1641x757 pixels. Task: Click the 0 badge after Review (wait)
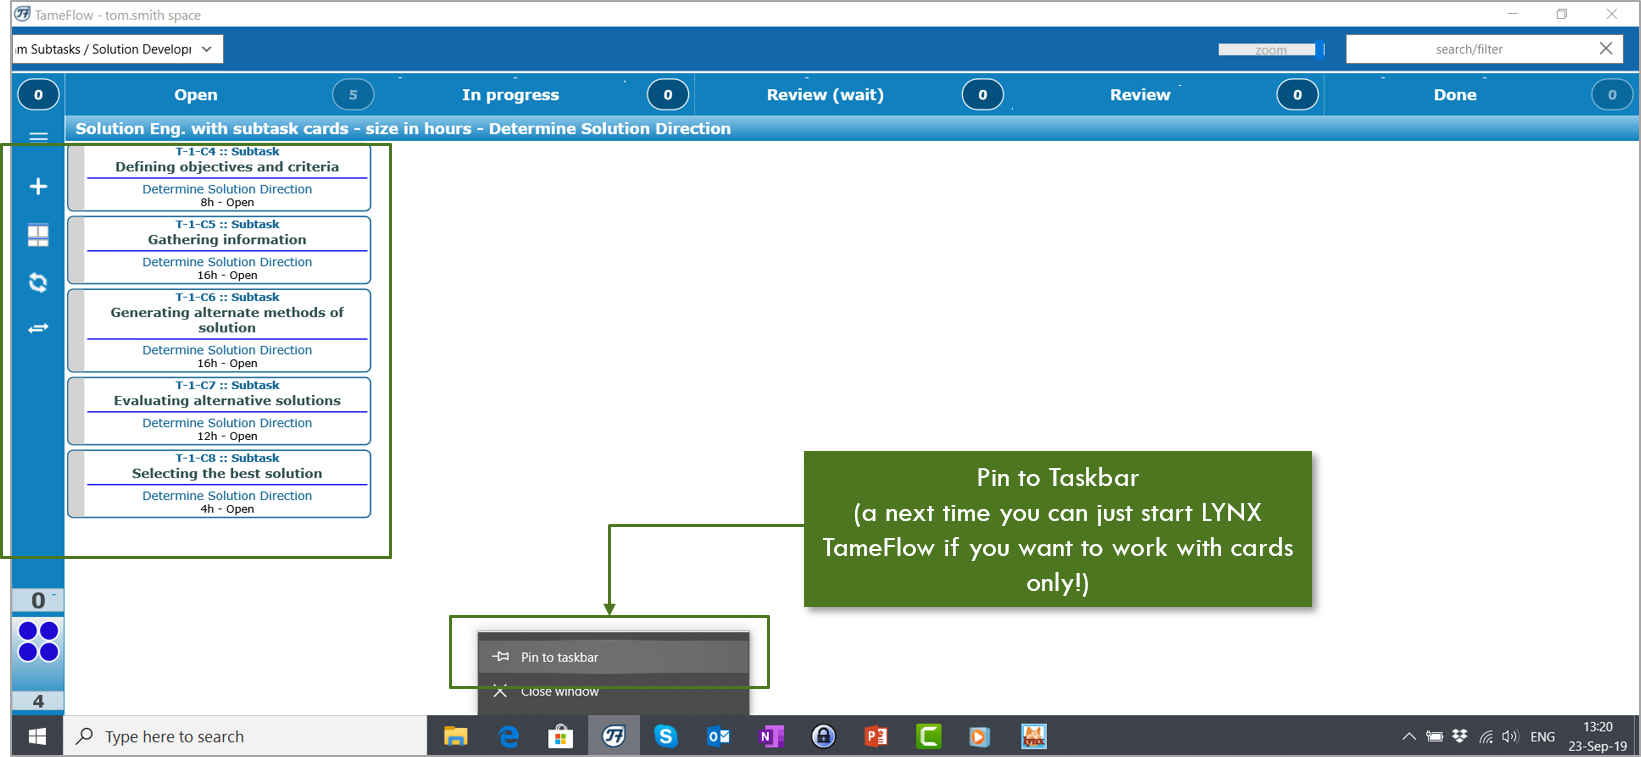[x=983, y=95]
